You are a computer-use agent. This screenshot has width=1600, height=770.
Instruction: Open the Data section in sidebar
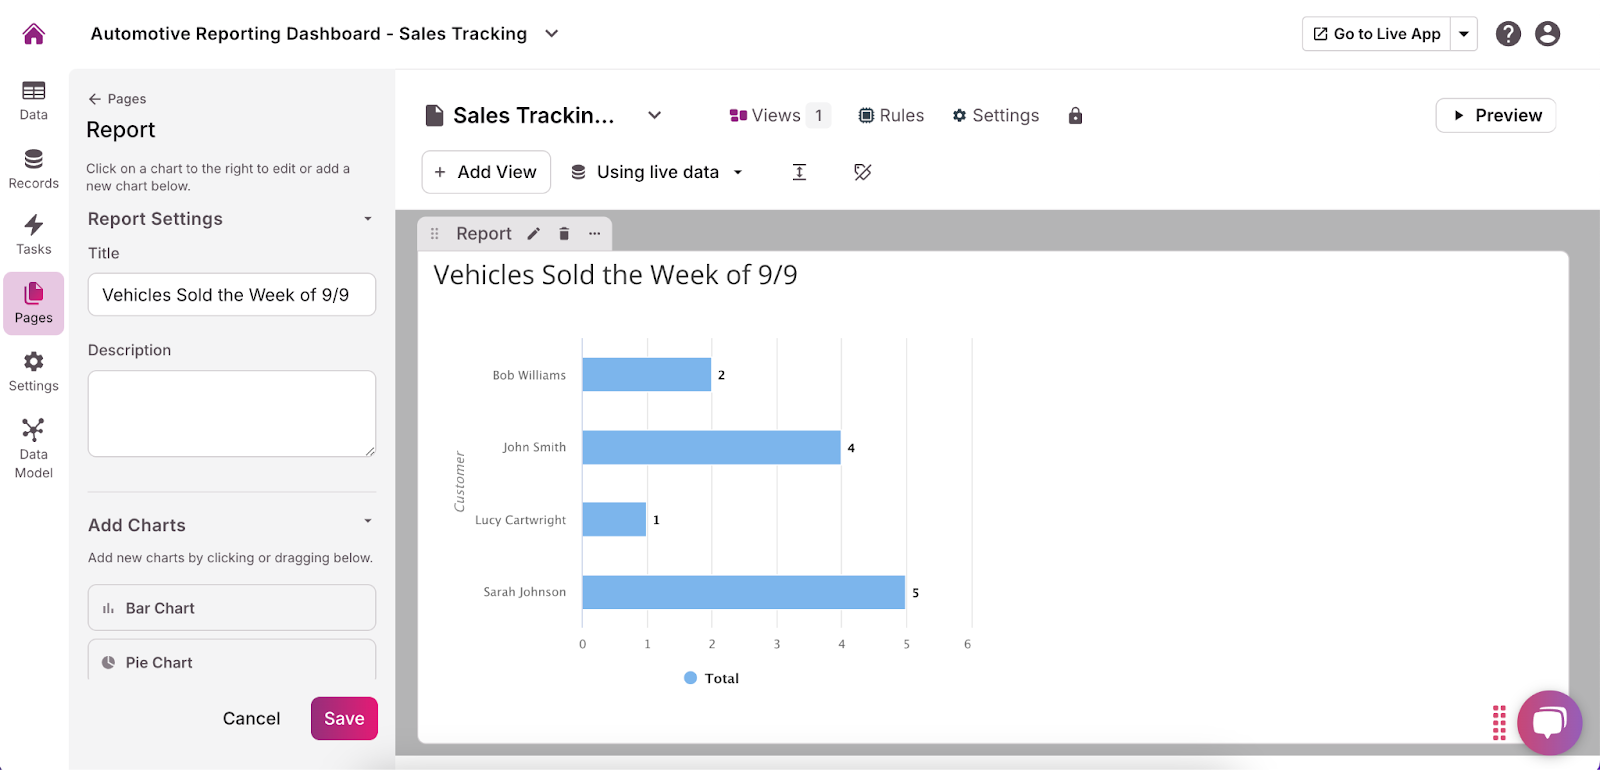click(34, 100)
